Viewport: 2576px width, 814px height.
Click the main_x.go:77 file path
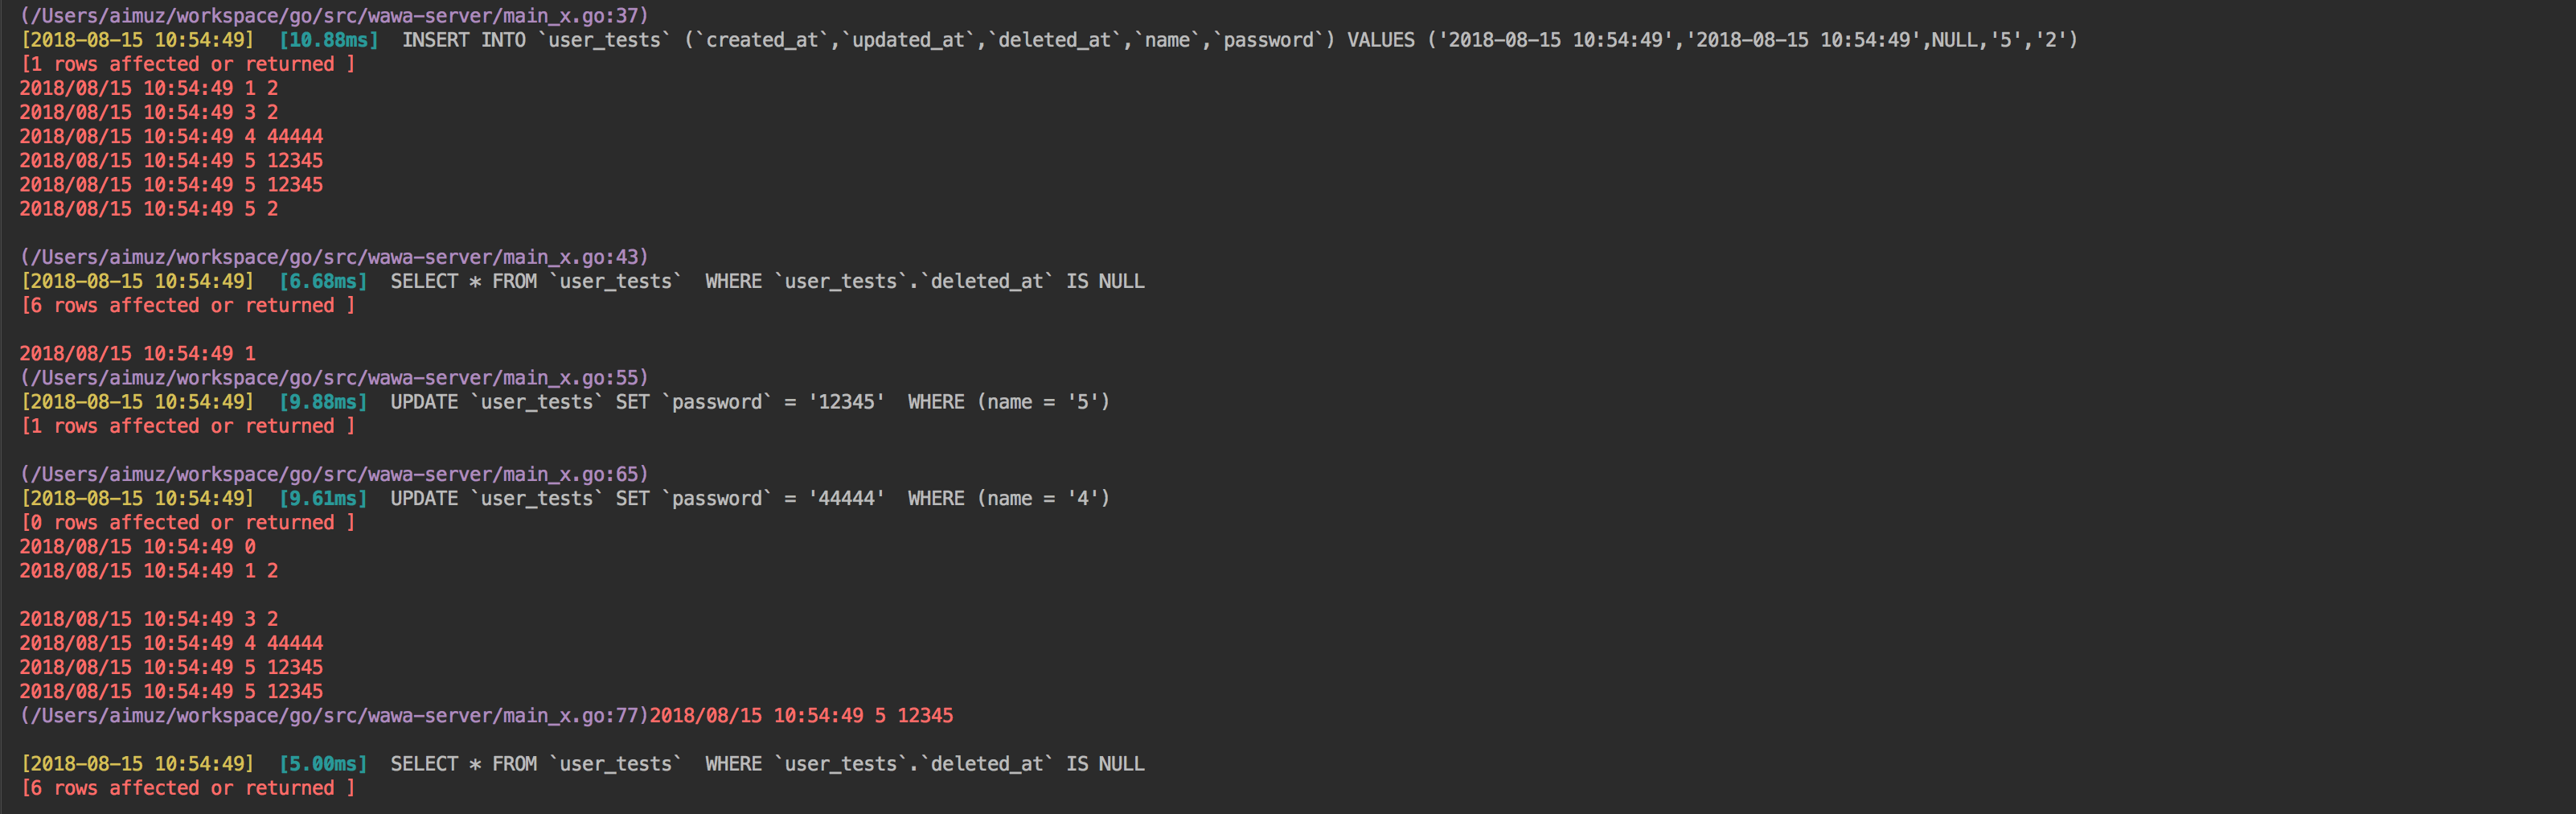(334, 716)
